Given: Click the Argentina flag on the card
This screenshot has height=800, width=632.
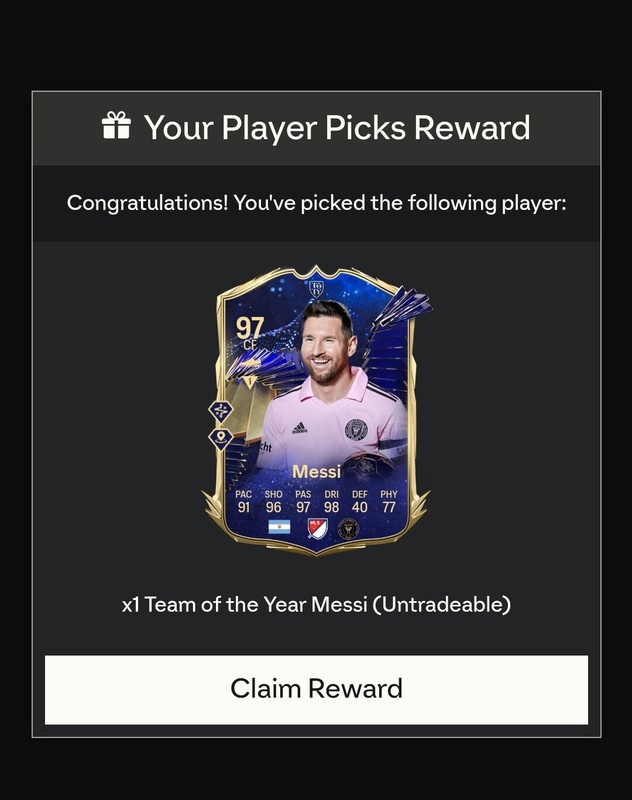Looking at the screenshot, I should (280, 527).
